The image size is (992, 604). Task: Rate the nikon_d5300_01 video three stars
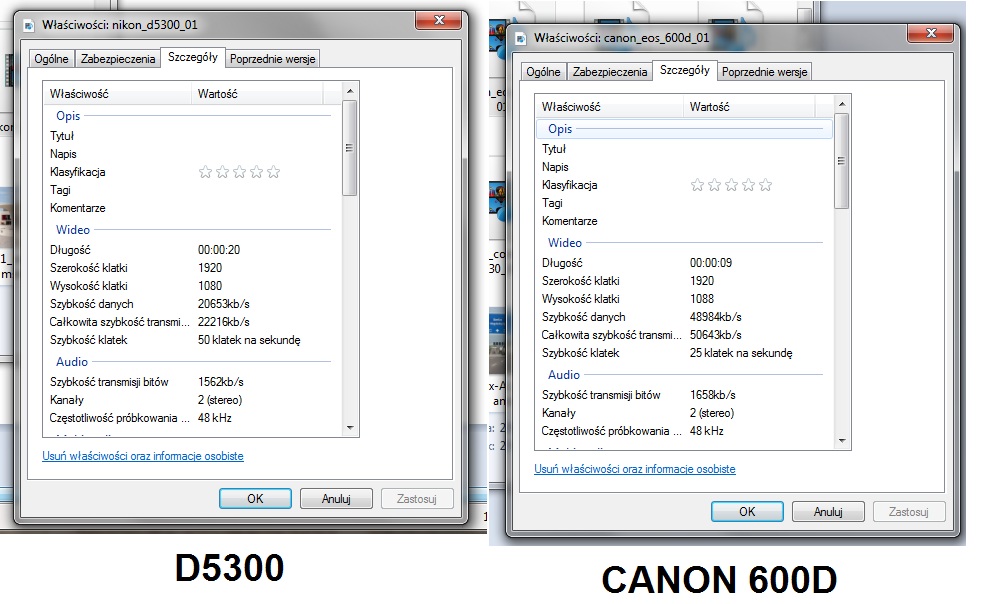point(239,172)
